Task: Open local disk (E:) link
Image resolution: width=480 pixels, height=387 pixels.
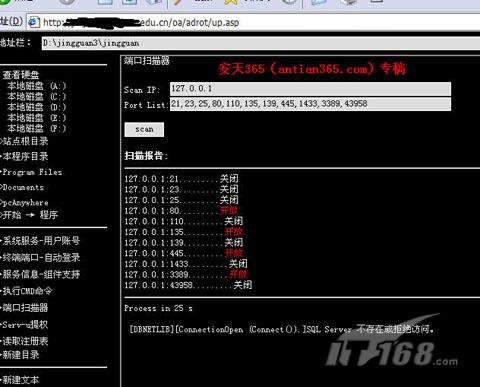Action: [37, 118]
